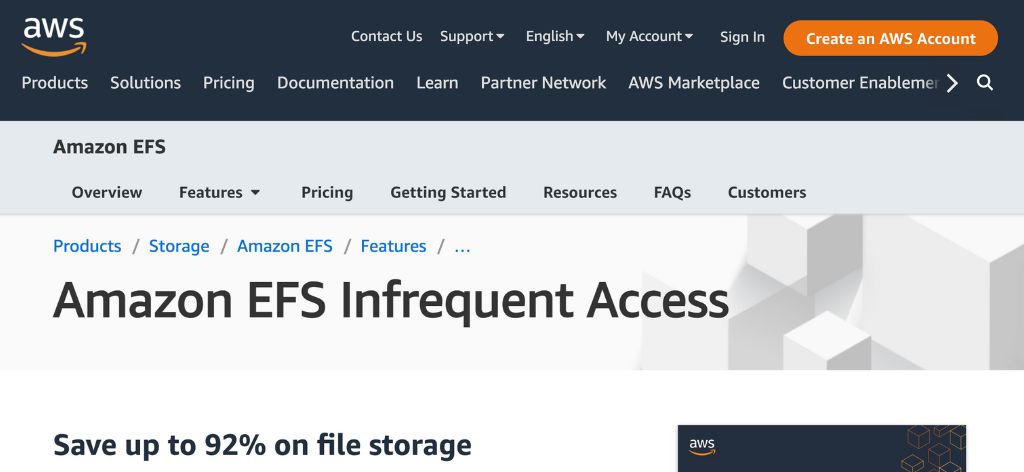Screen dimensions: 1024x472
Task: Open the Contact Us link
Action: pos(386,36)
